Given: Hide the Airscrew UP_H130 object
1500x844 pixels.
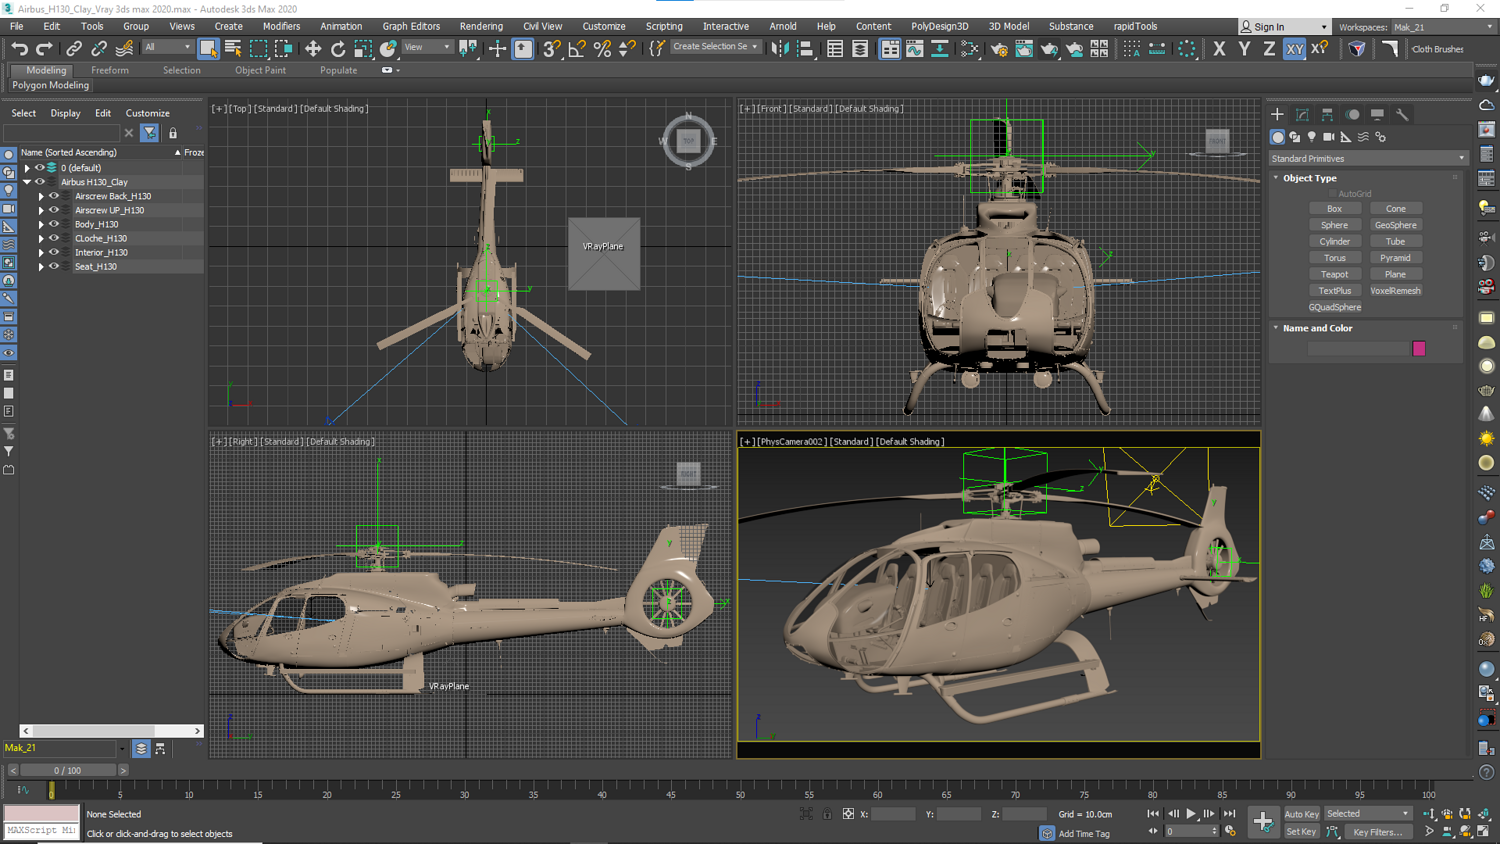Looking at the screenshot, I should click(x=54, y=210).
